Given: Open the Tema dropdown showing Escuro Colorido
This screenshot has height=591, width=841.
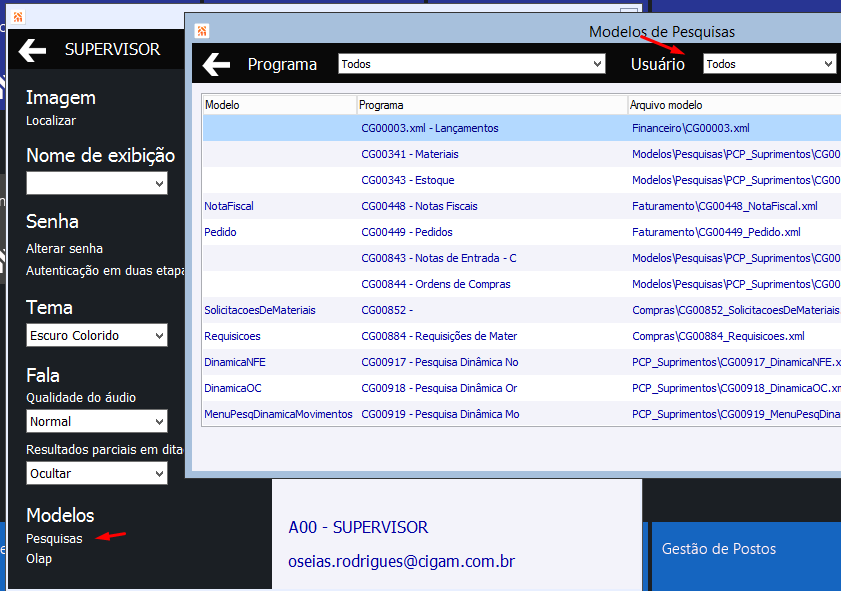Looking at the screenshot, I should tap(97, 335).
